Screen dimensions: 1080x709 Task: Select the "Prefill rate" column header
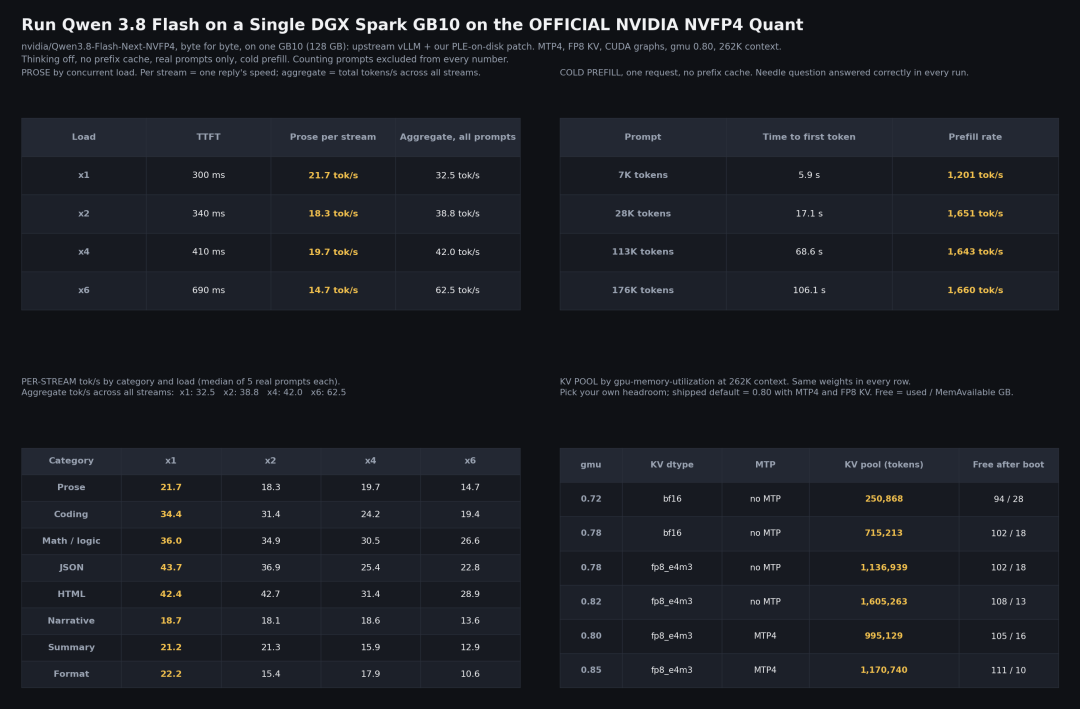[x=975, y=137]
